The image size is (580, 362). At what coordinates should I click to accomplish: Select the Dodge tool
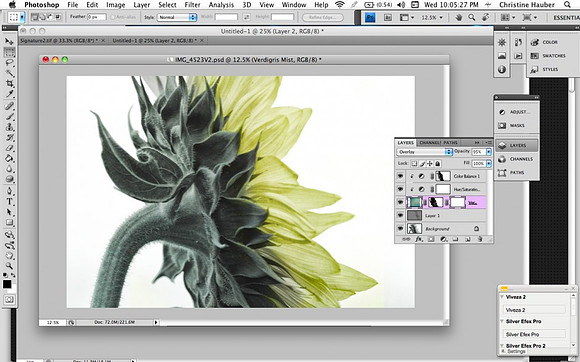[9, 180]
